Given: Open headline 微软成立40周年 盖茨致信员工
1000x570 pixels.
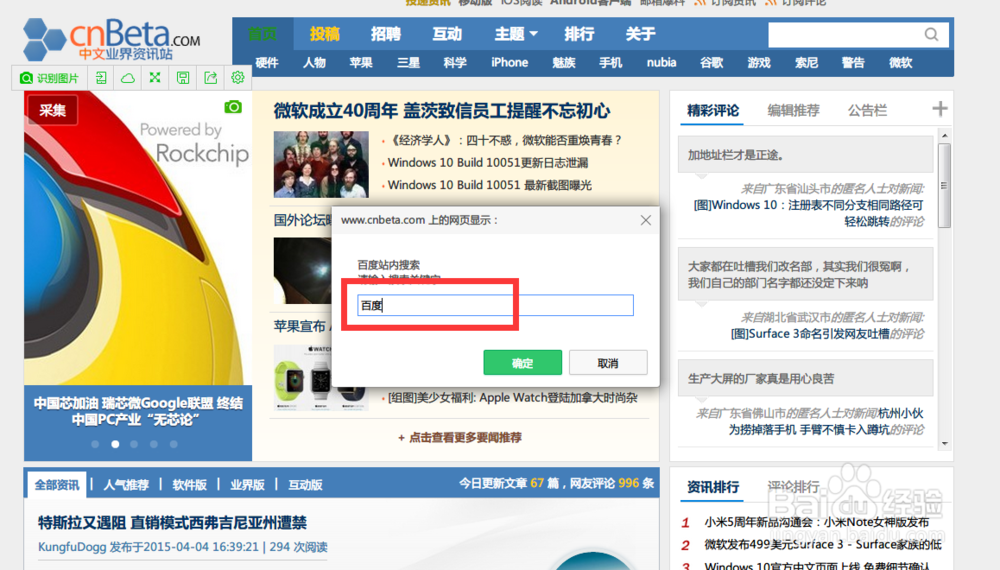Looking at the screenshot, I should pyautogui.click(x=442, y=111).
